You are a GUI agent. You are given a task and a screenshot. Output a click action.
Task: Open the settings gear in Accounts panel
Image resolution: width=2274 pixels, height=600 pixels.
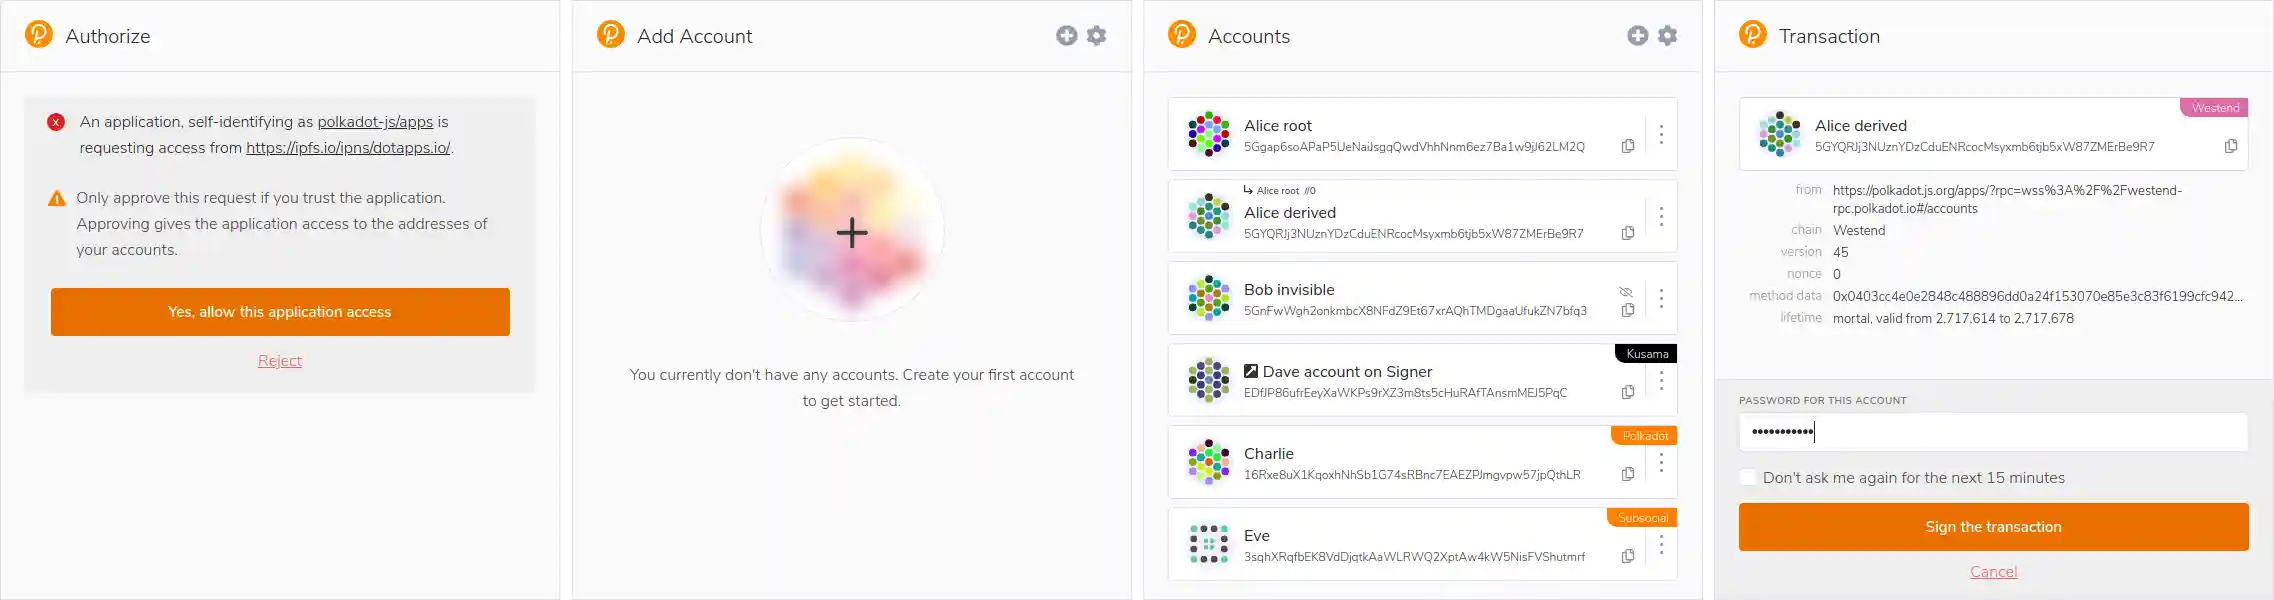click(x=1666, y=35)
